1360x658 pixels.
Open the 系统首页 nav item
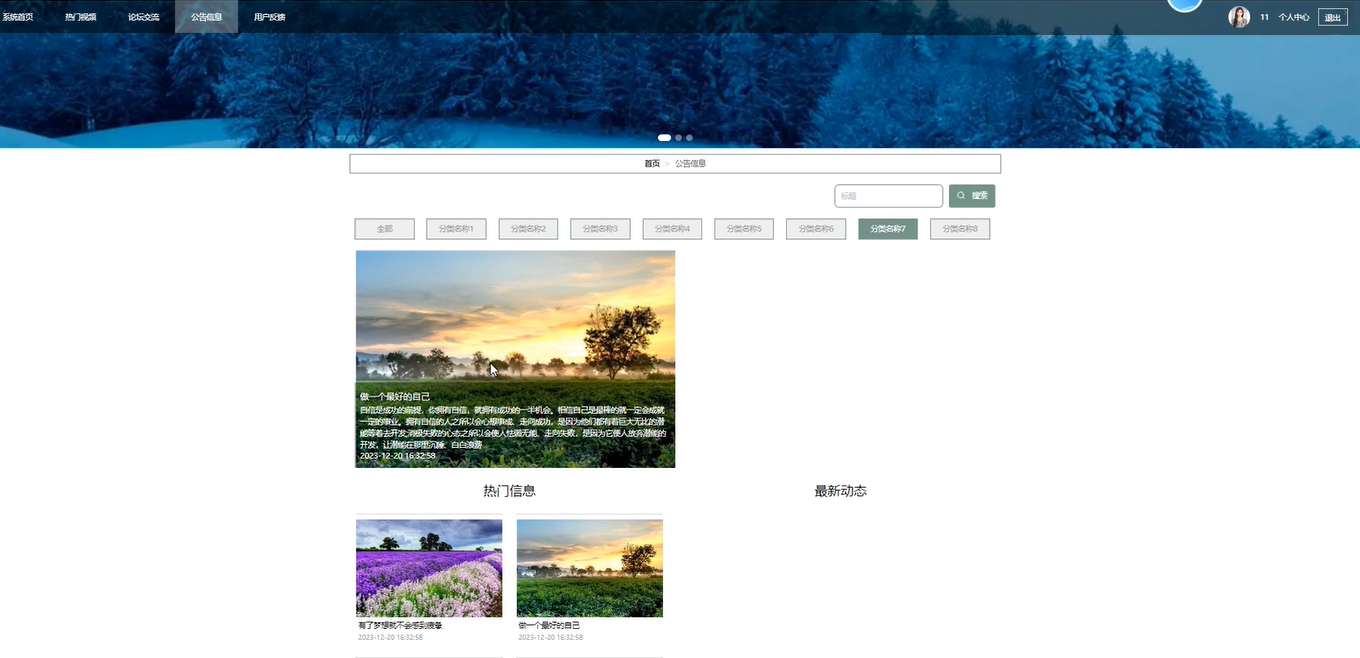point(17,17)
